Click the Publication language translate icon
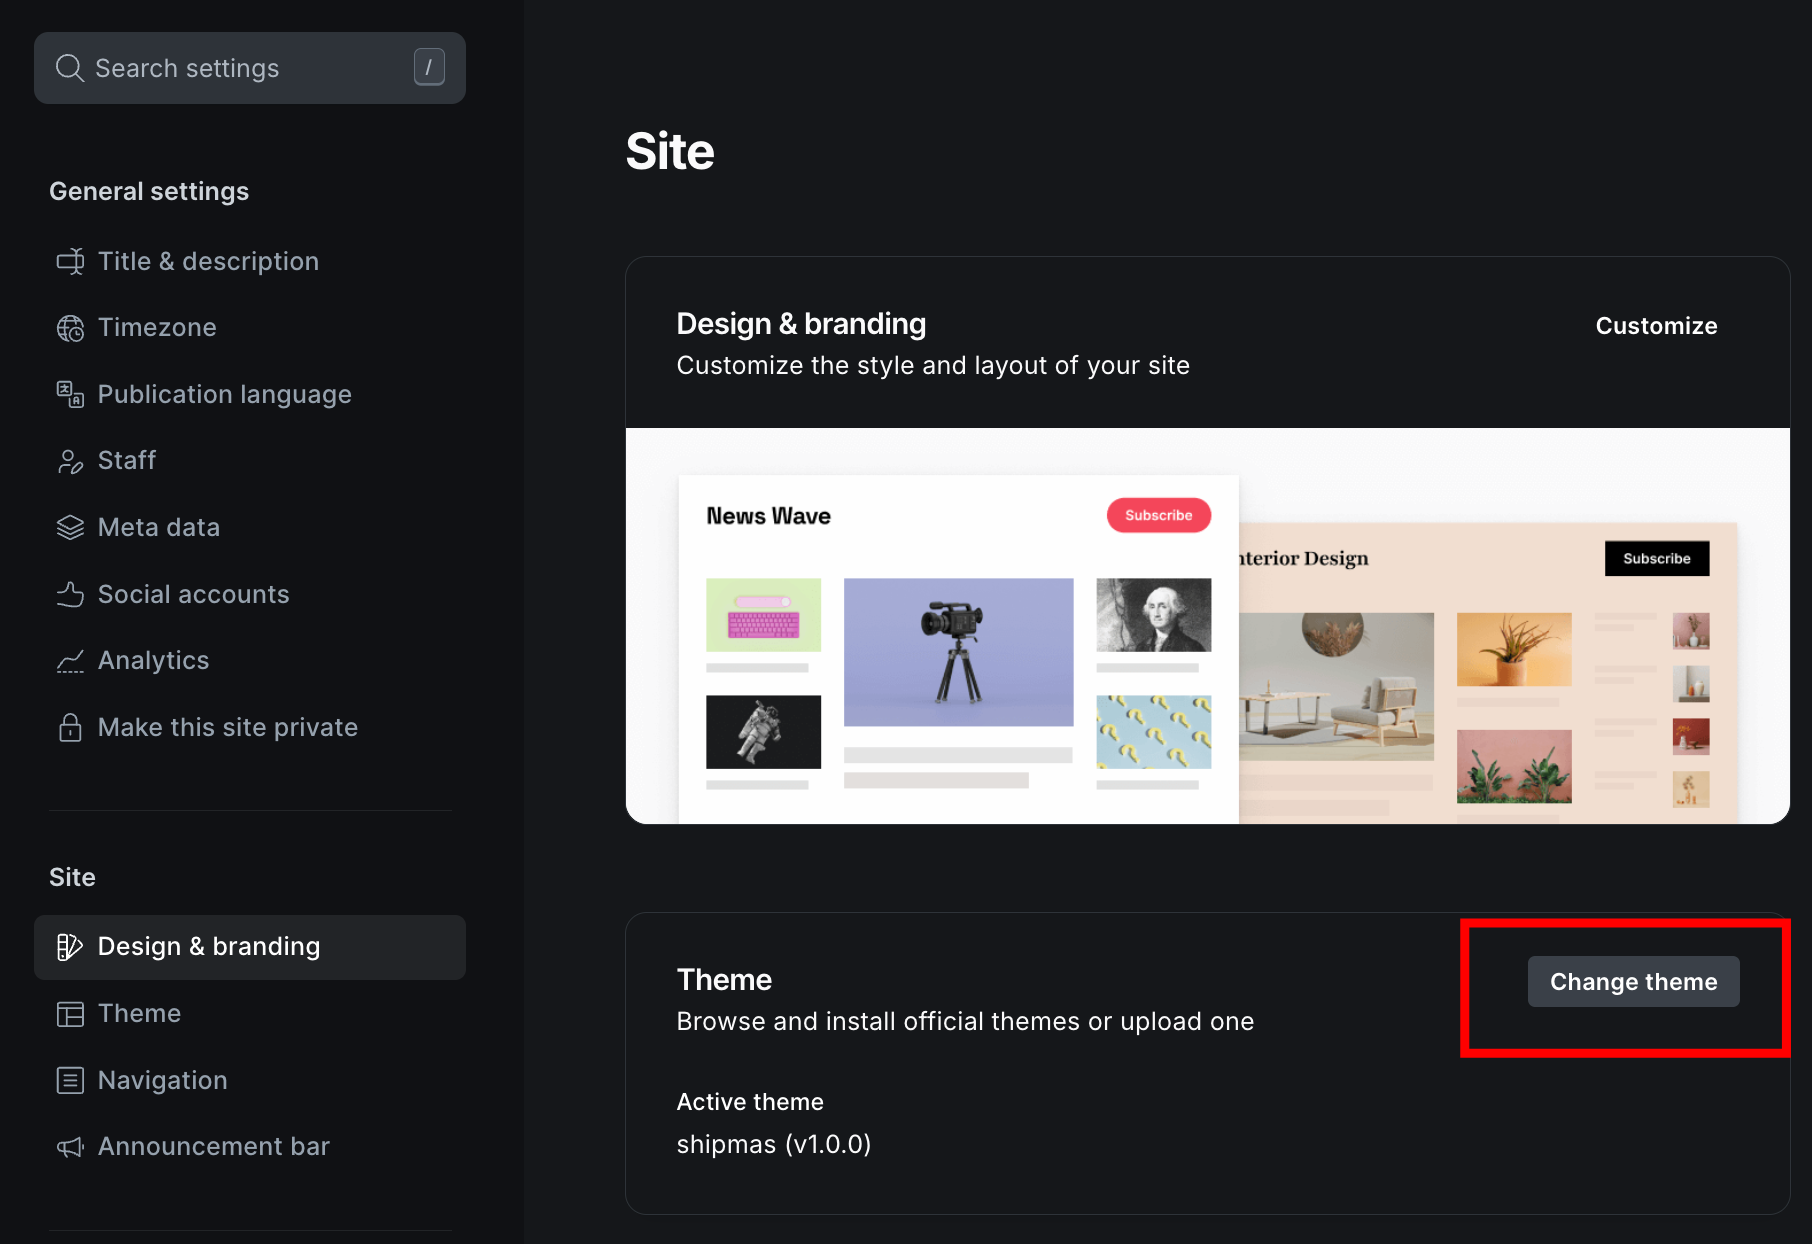Image resolution: width=1812 pixels, height=1244 pixels. point(70,394)
